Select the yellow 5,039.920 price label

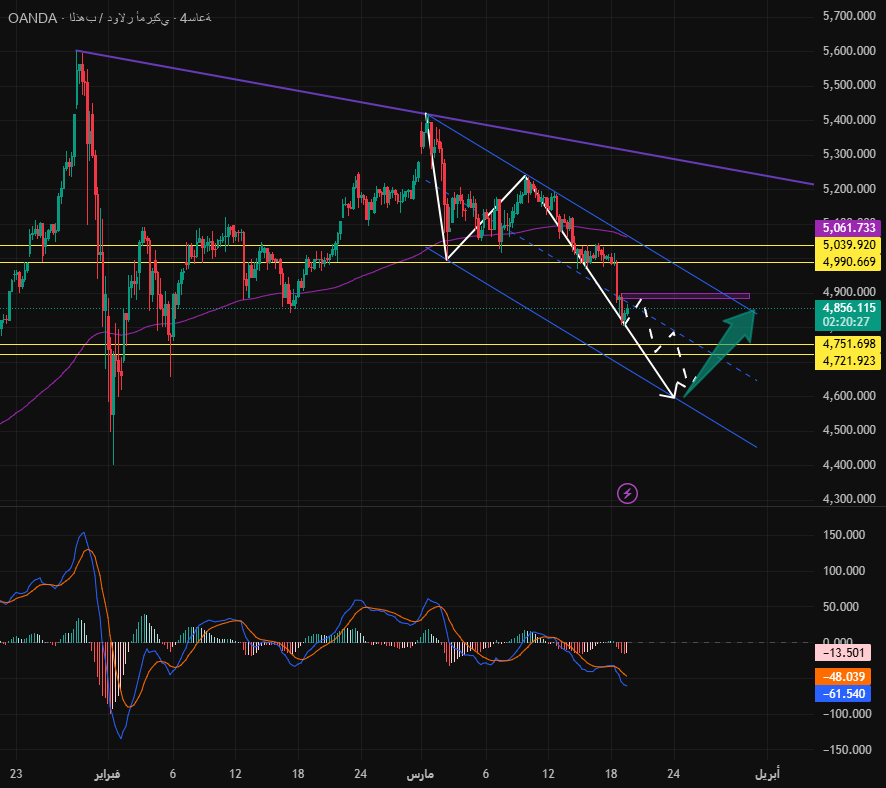pos(848,245)
